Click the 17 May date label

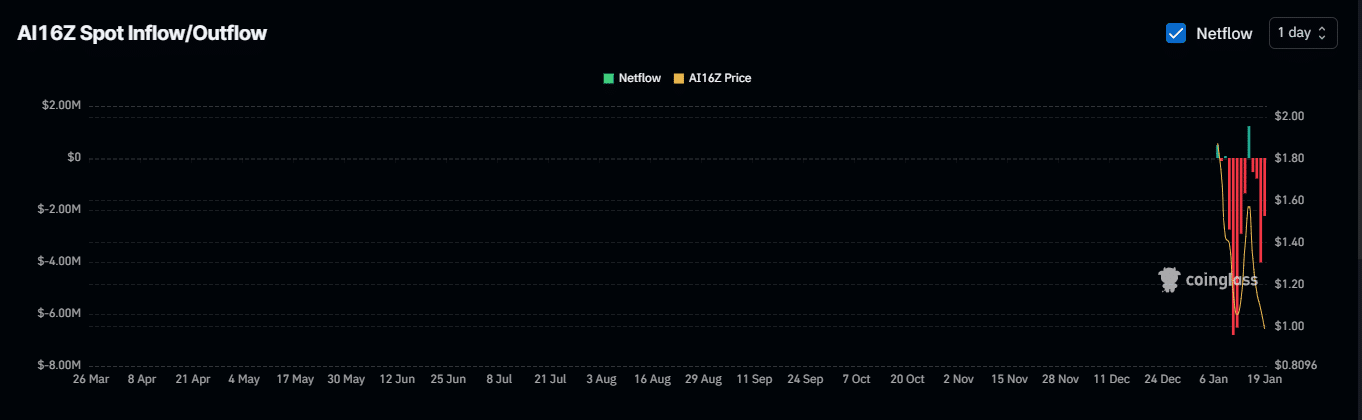point(295,380)
